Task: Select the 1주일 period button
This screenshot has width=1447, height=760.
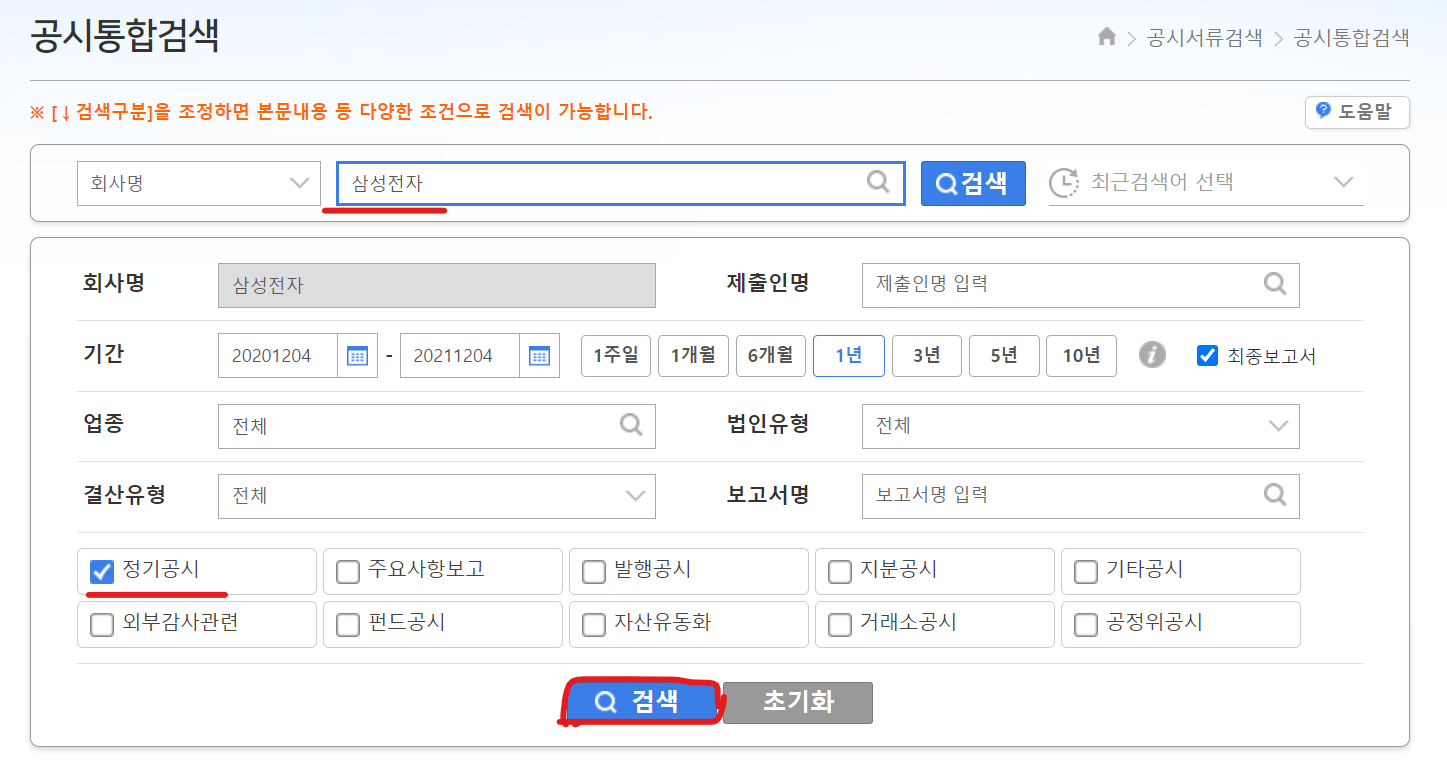Action: (616, 355)
